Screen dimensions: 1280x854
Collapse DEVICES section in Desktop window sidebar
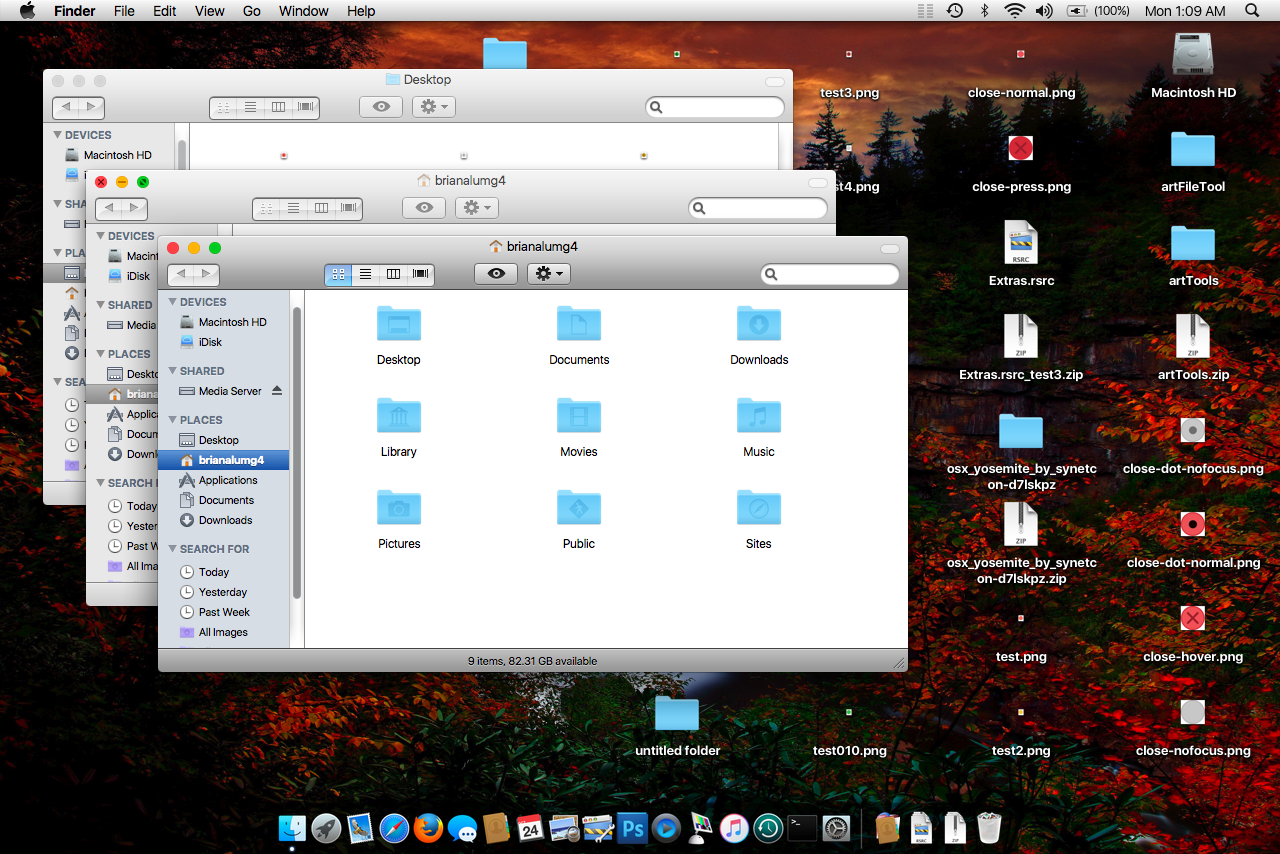click(x=58, y=135)
